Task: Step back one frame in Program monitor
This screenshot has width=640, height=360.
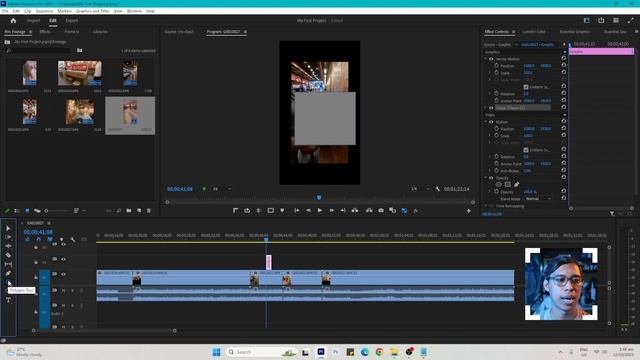Action: 308,211
